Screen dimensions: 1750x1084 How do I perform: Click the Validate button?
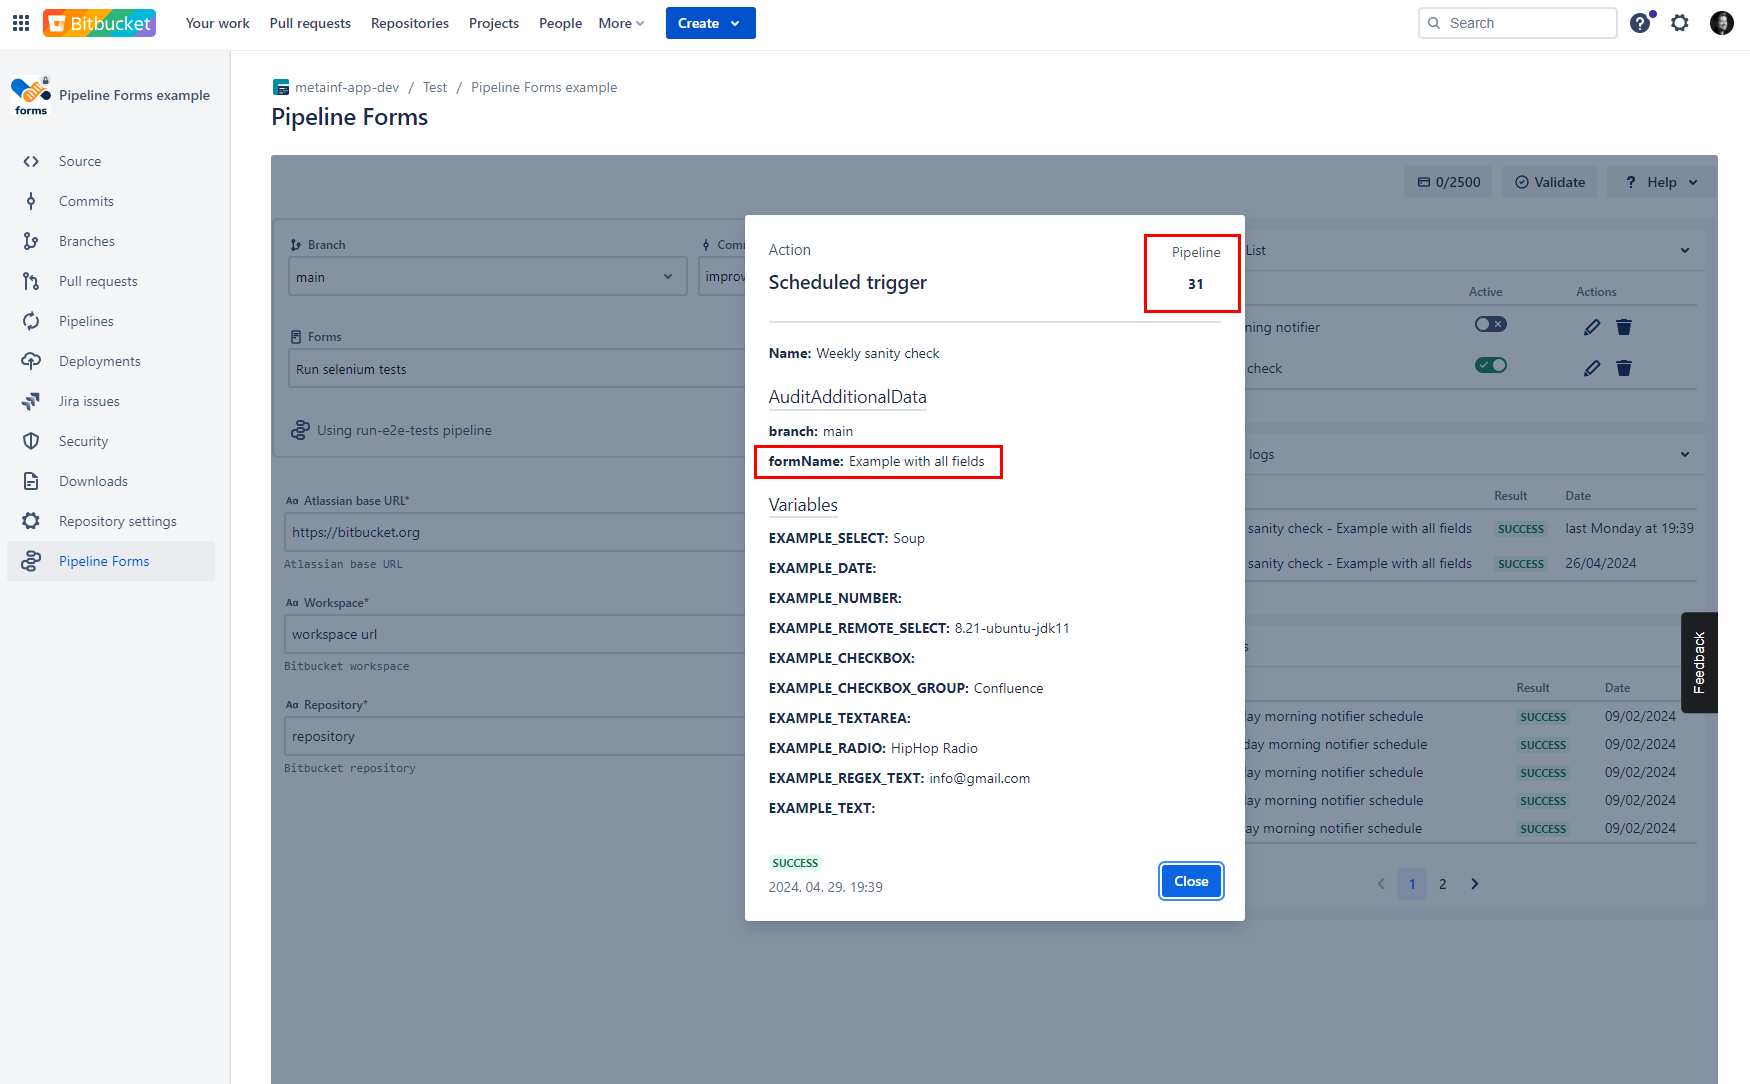(x=1549, y=182)
